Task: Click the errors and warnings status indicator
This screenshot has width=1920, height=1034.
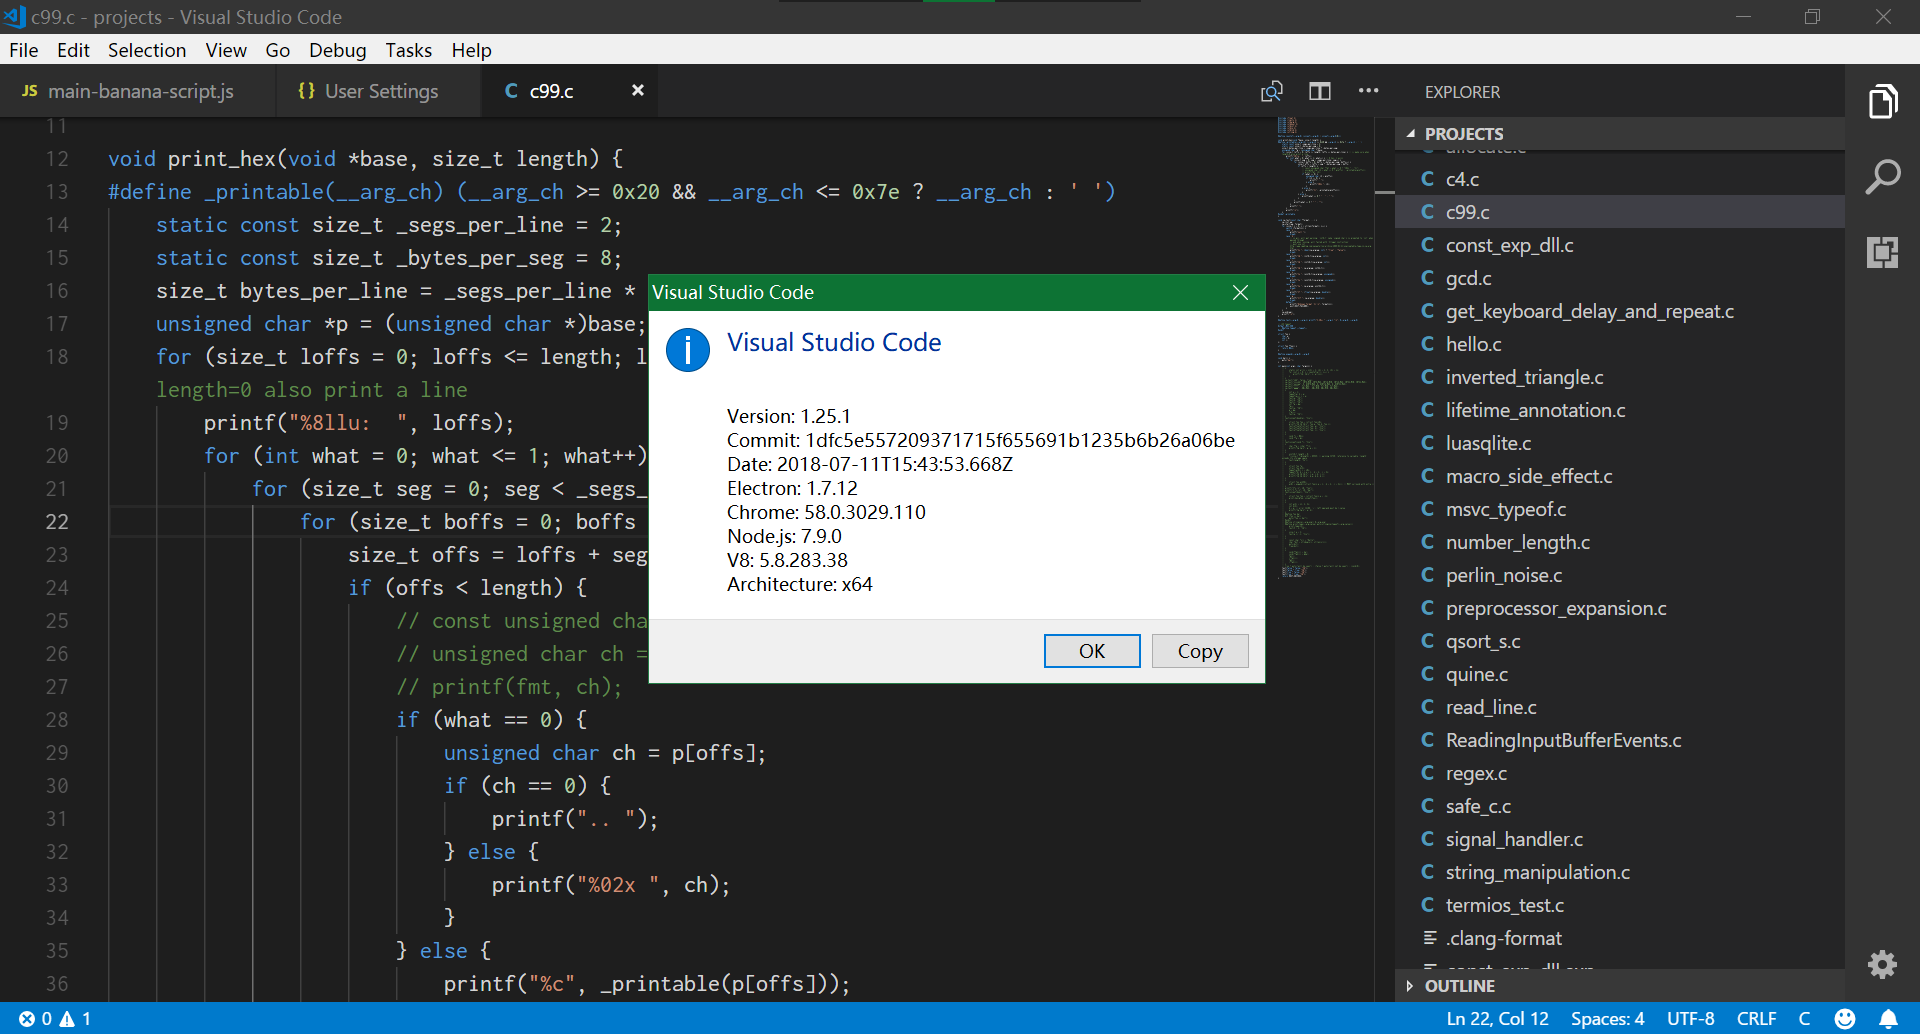Action: [x=55, y=1018]
